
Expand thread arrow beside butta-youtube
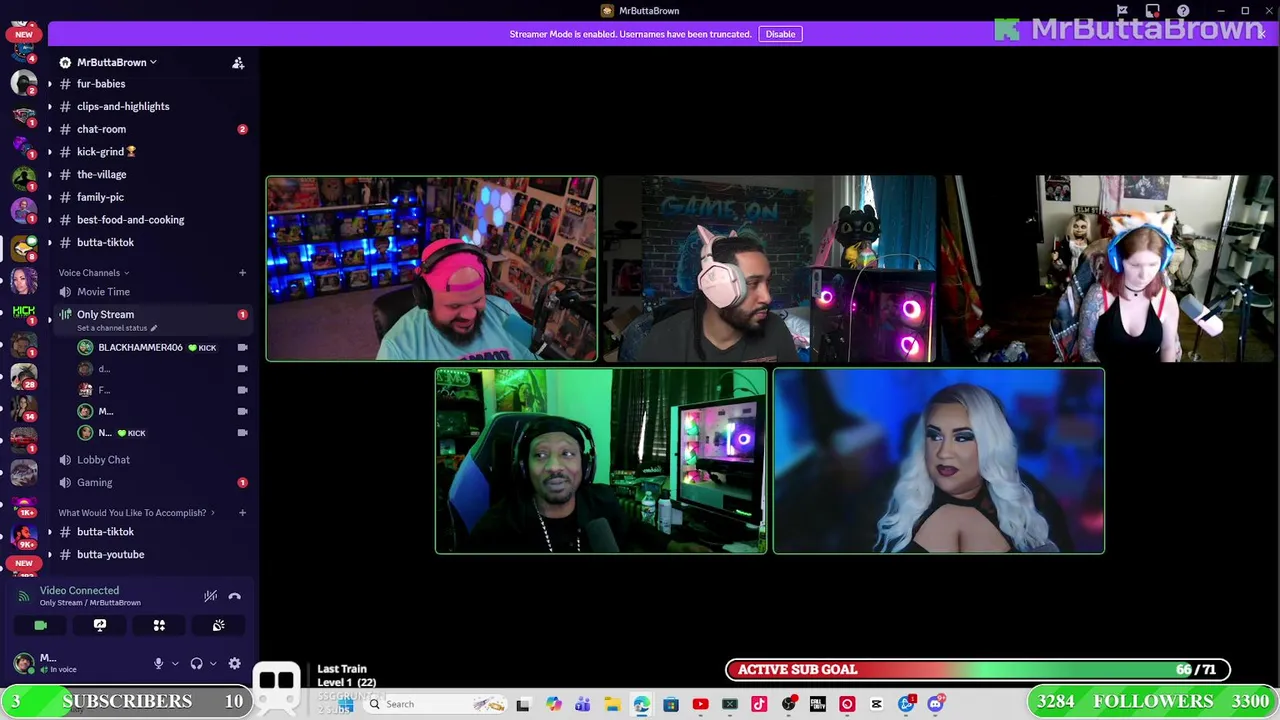coord(50,554)
